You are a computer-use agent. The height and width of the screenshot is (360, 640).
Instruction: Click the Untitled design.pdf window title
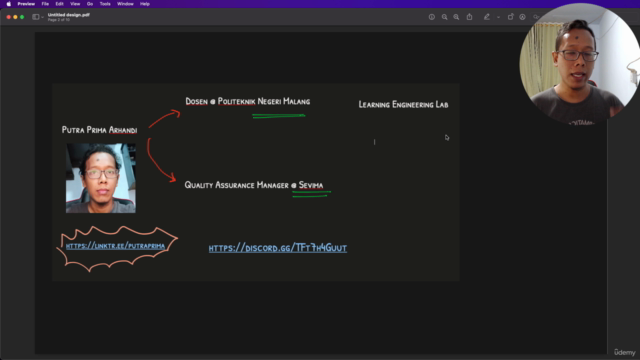69,15
